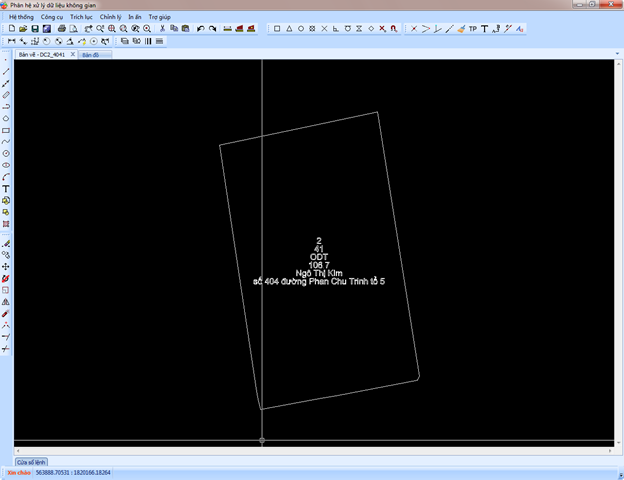Select the TP tool in top toolbar
The height and width of the screenshot is (480, 624).
point(473,29)
